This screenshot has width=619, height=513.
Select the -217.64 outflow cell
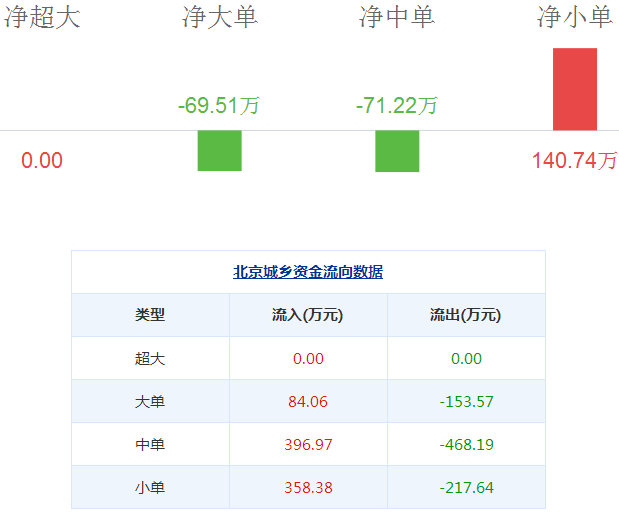467,488
